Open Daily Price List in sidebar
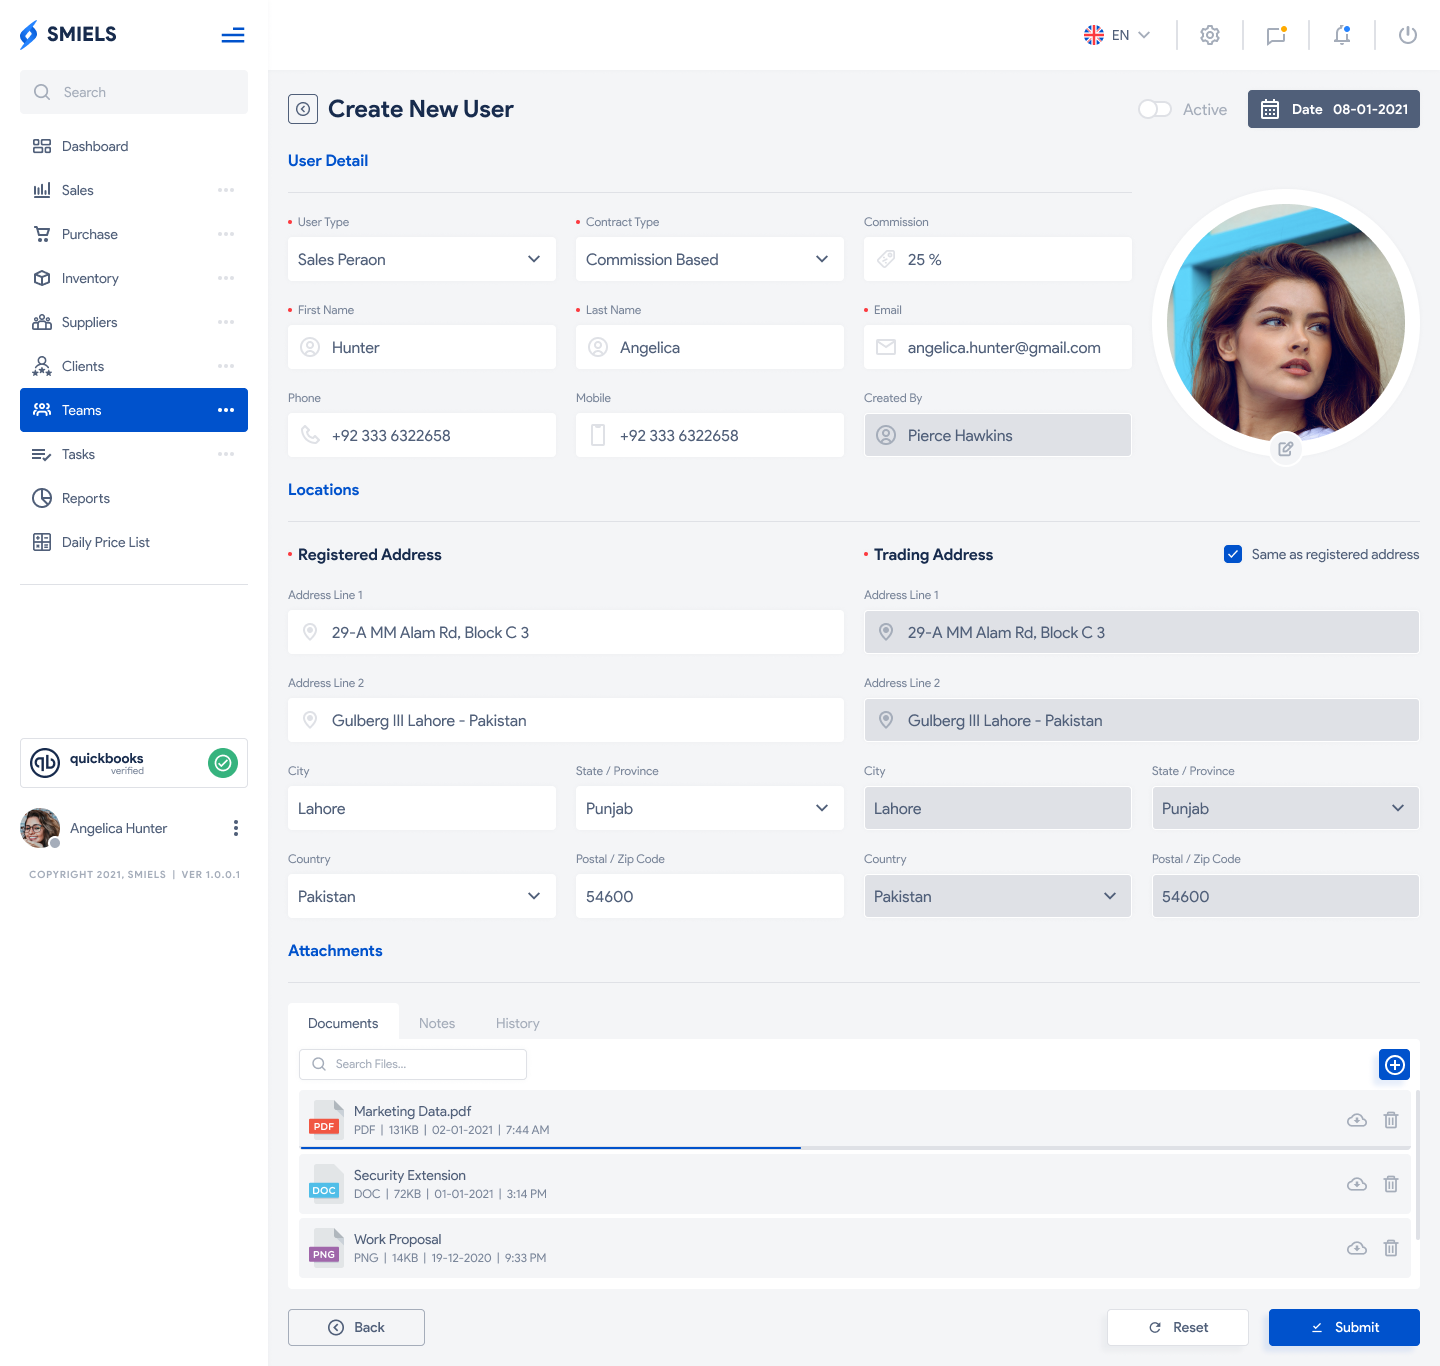1440x1366 pixels. 134,542
